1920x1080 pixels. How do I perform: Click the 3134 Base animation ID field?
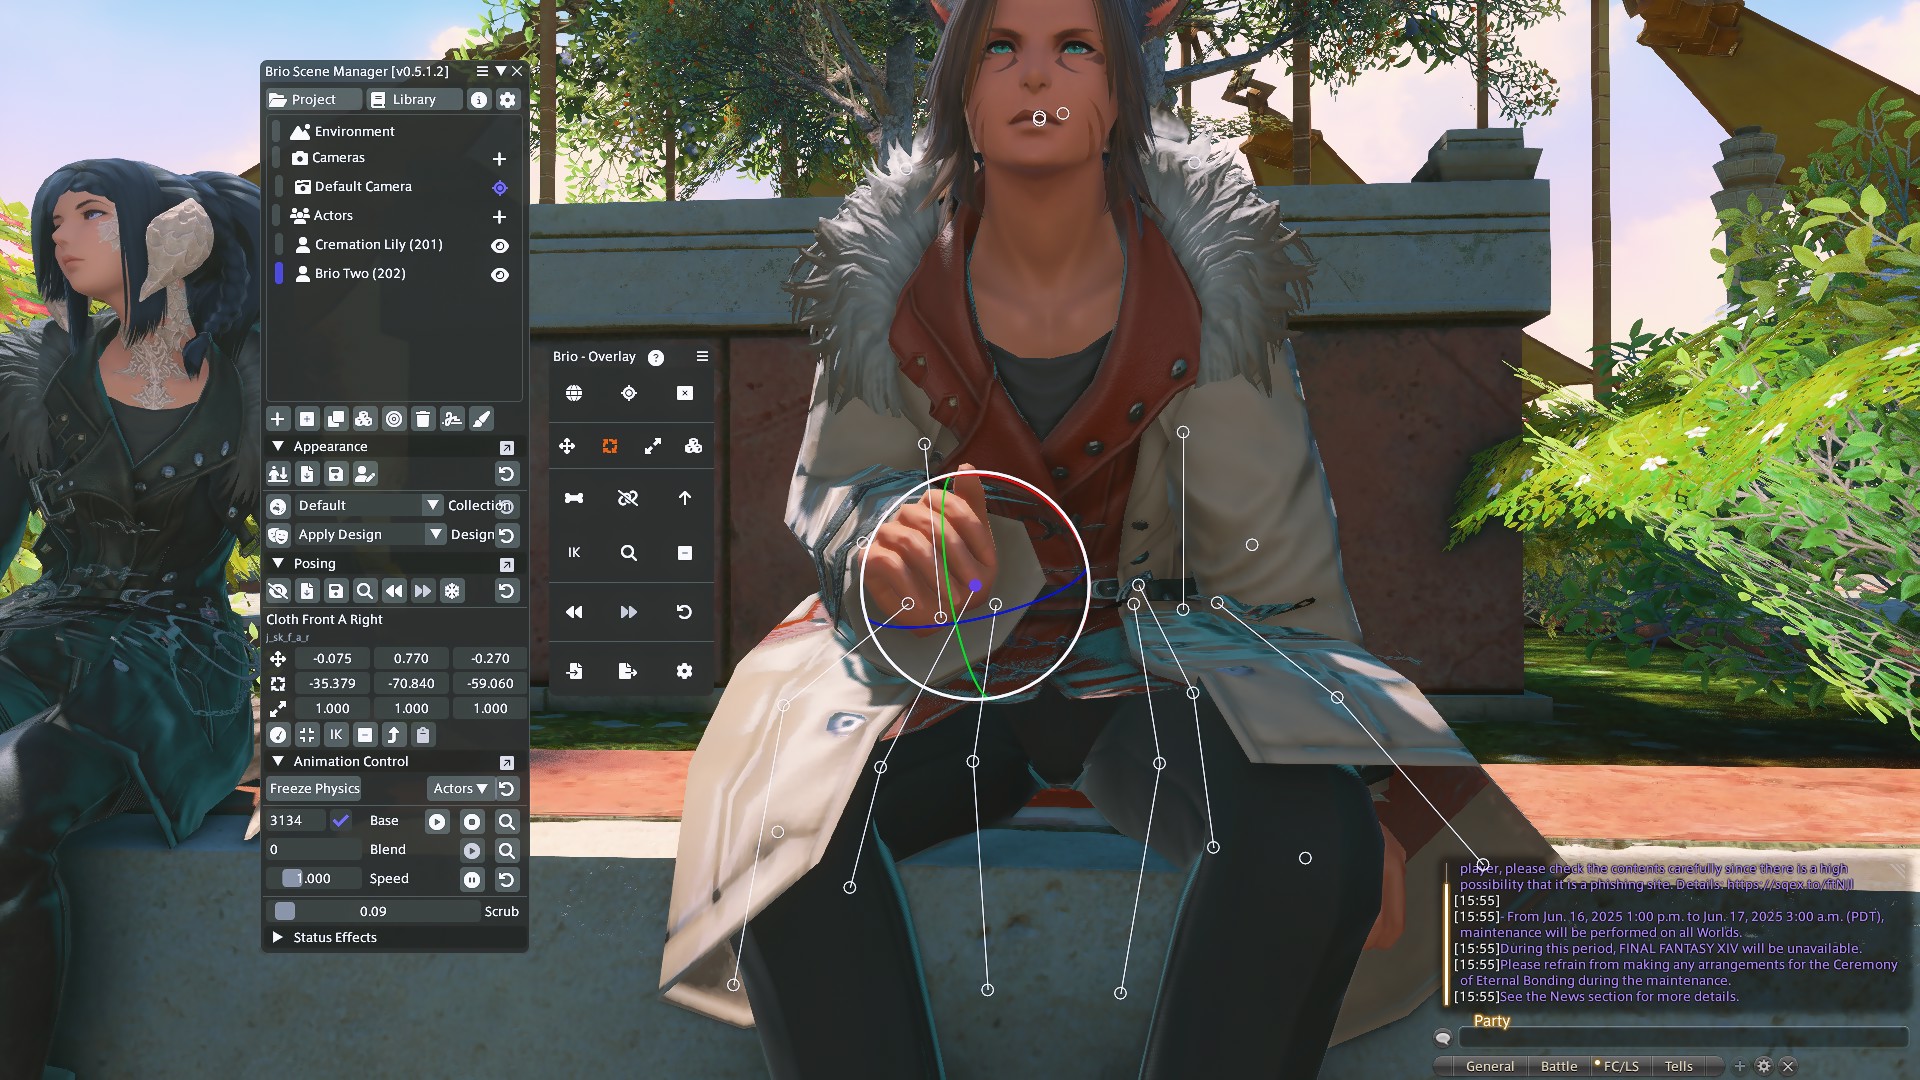coord(295,821)
